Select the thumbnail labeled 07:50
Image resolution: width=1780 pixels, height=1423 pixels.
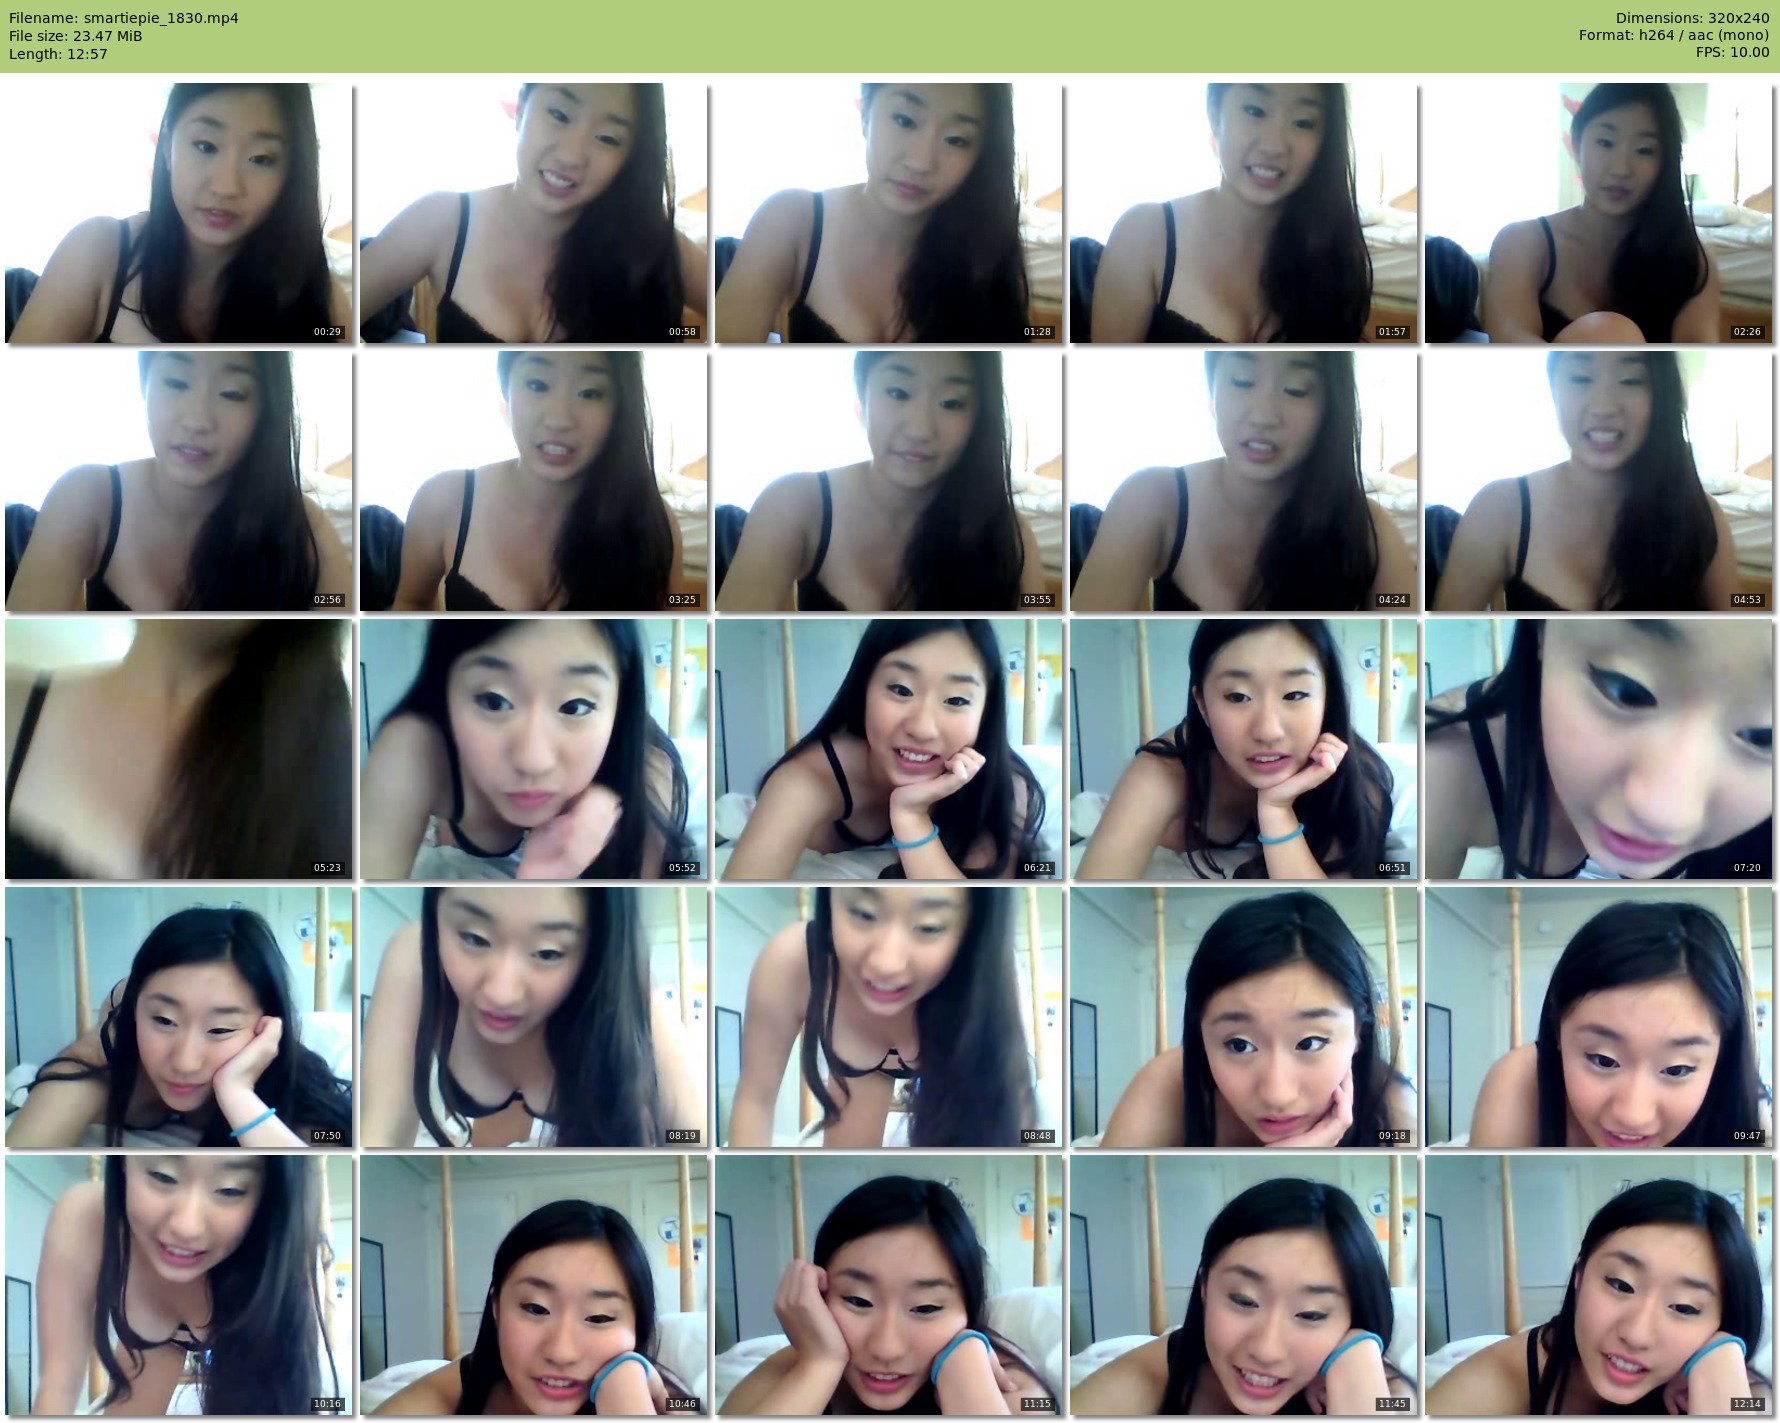178,1017
